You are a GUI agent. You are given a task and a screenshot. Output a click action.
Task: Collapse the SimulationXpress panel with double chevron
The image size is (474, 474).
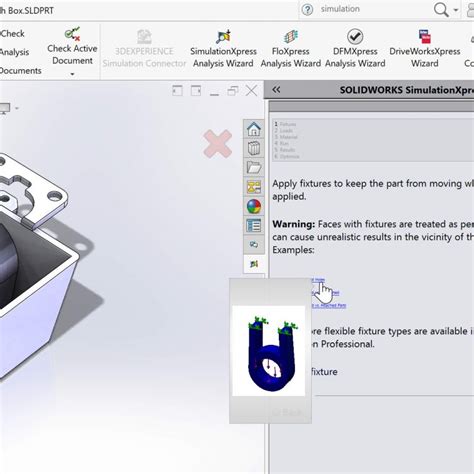pos(276,90)
